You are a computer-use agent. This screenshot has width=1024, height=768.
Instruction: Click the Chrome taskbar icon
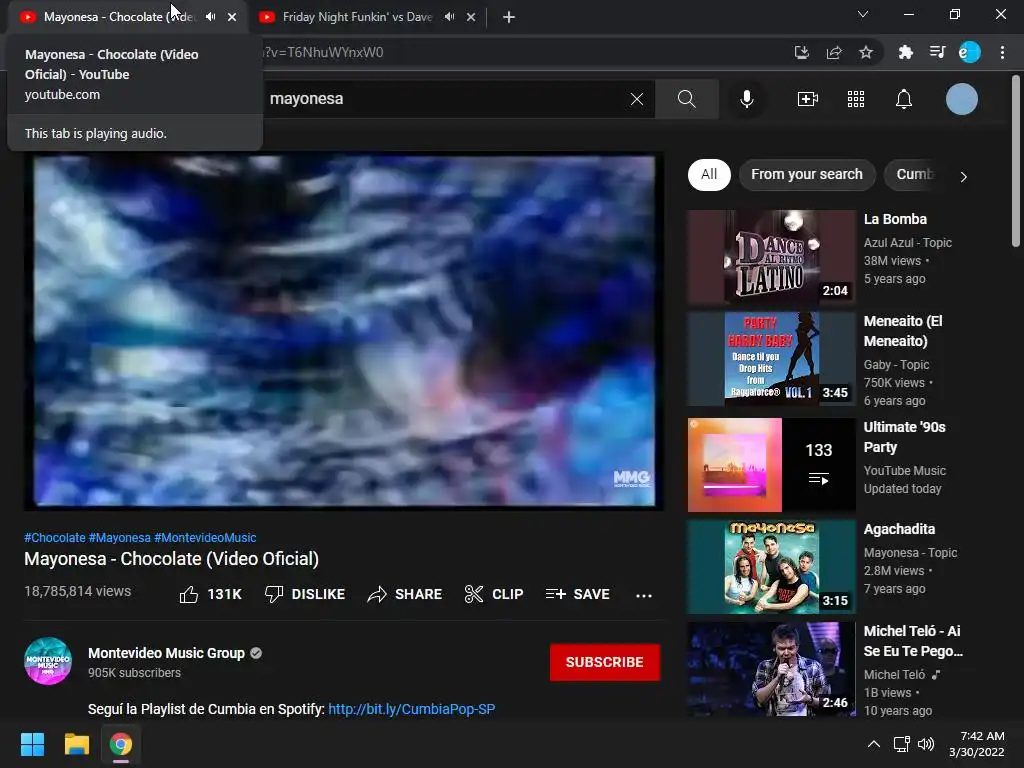(x=121, y=744)
